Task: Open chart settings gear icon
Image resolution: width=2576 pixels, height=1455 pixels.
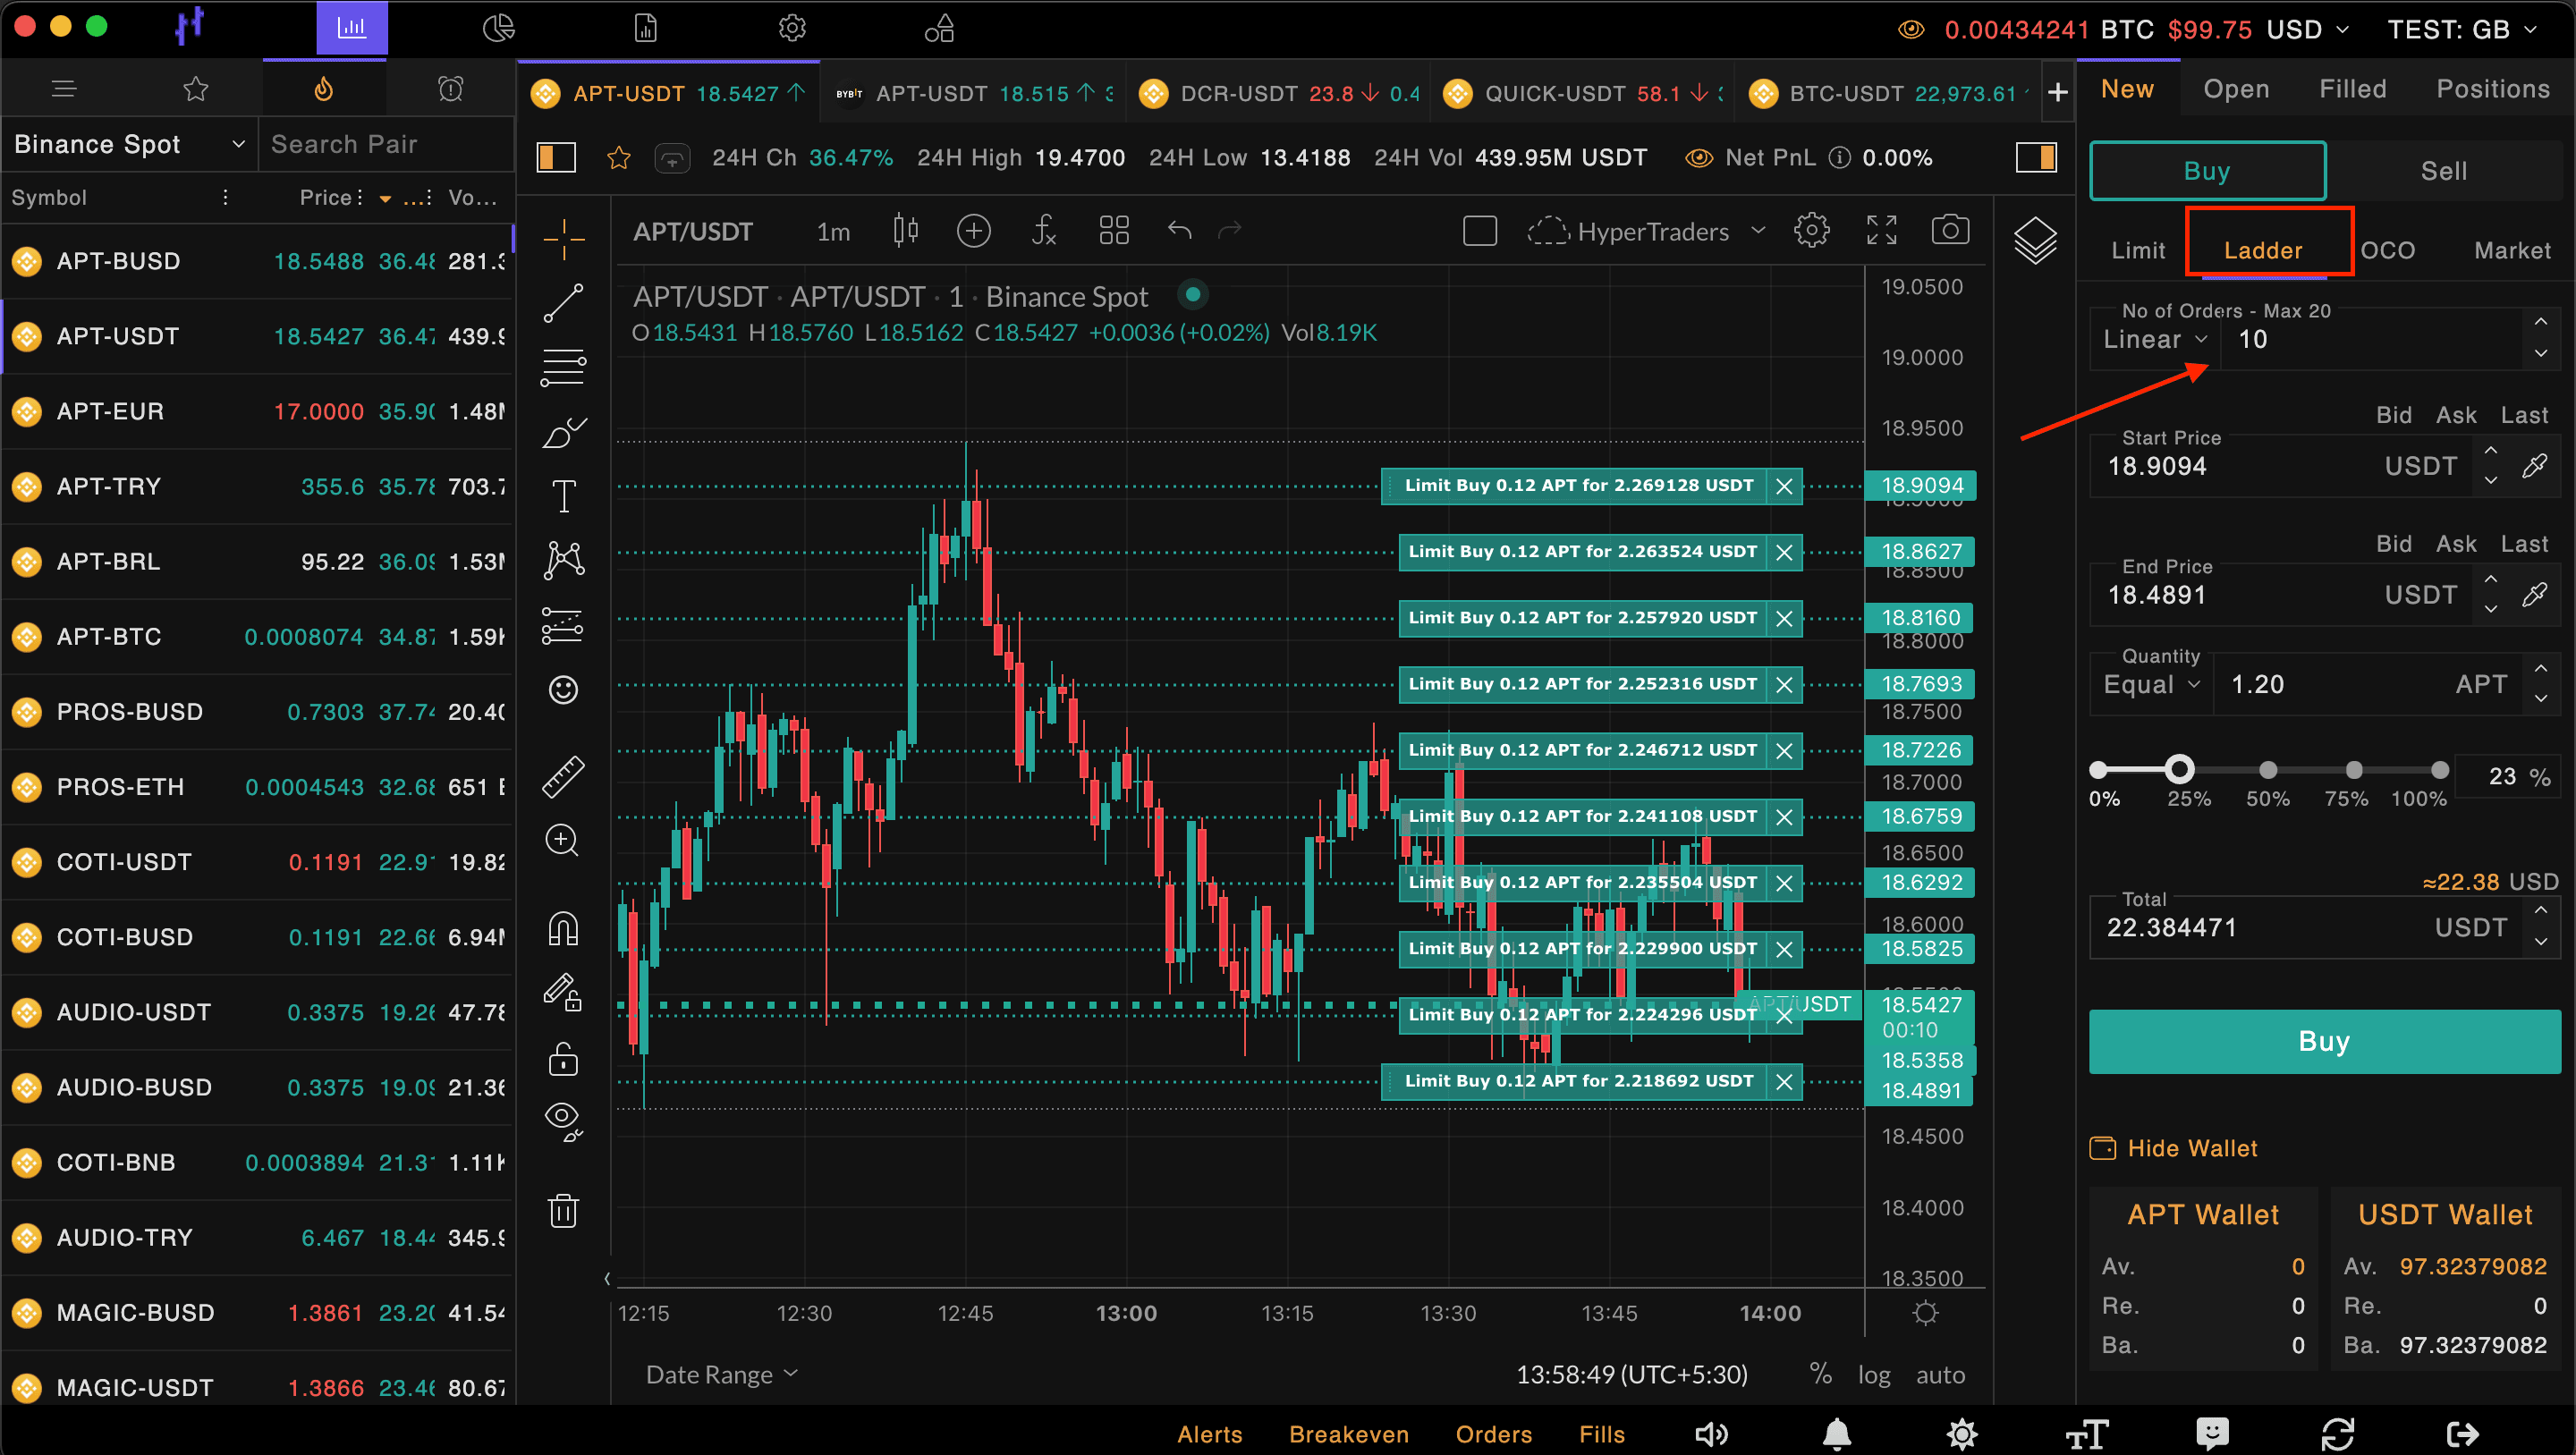Action: pyautogui.click(x=1811, y=231)
